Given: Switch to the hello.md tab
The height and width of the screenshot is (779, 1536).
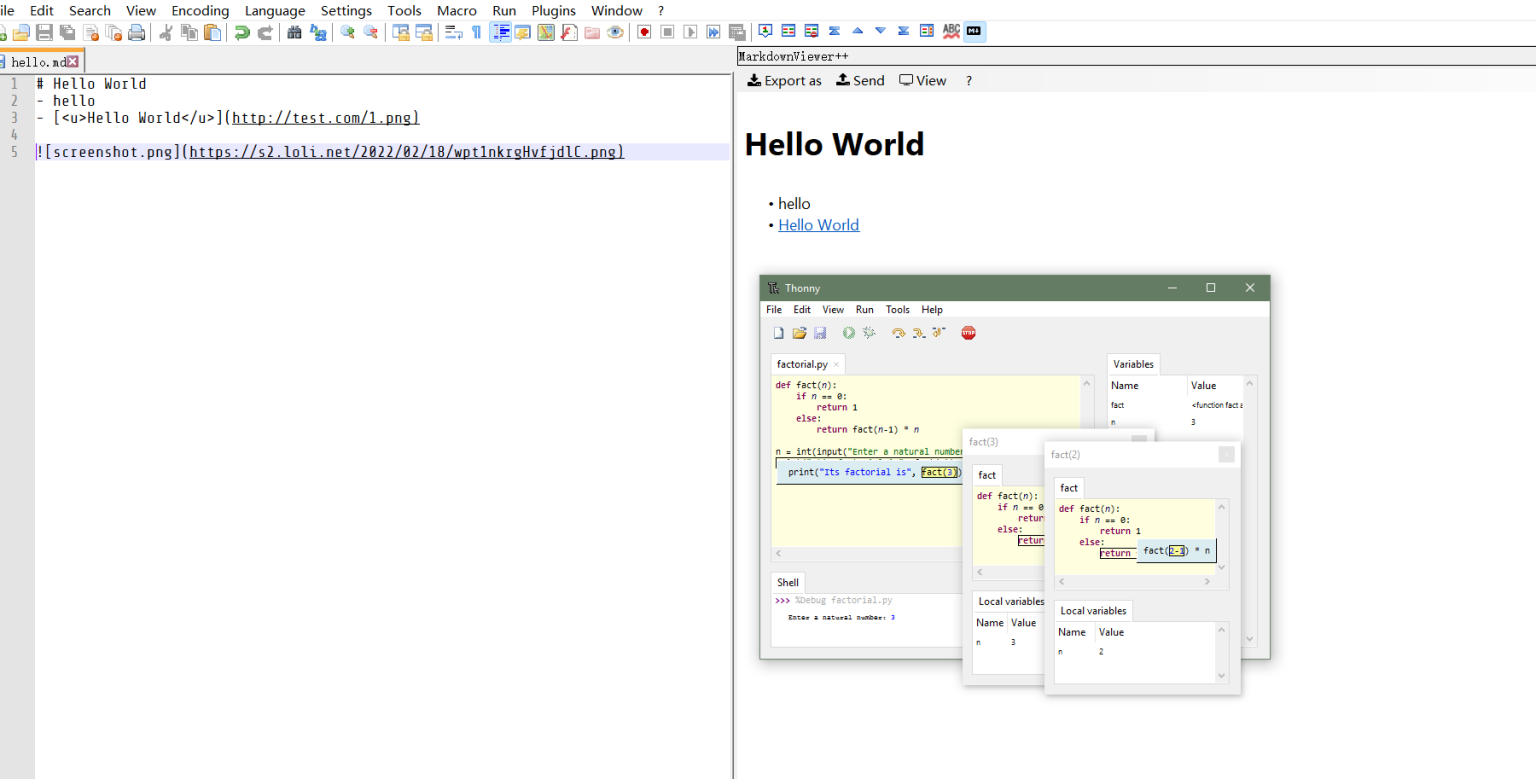Looking at the screenshot, I should [x=38, y=60].
